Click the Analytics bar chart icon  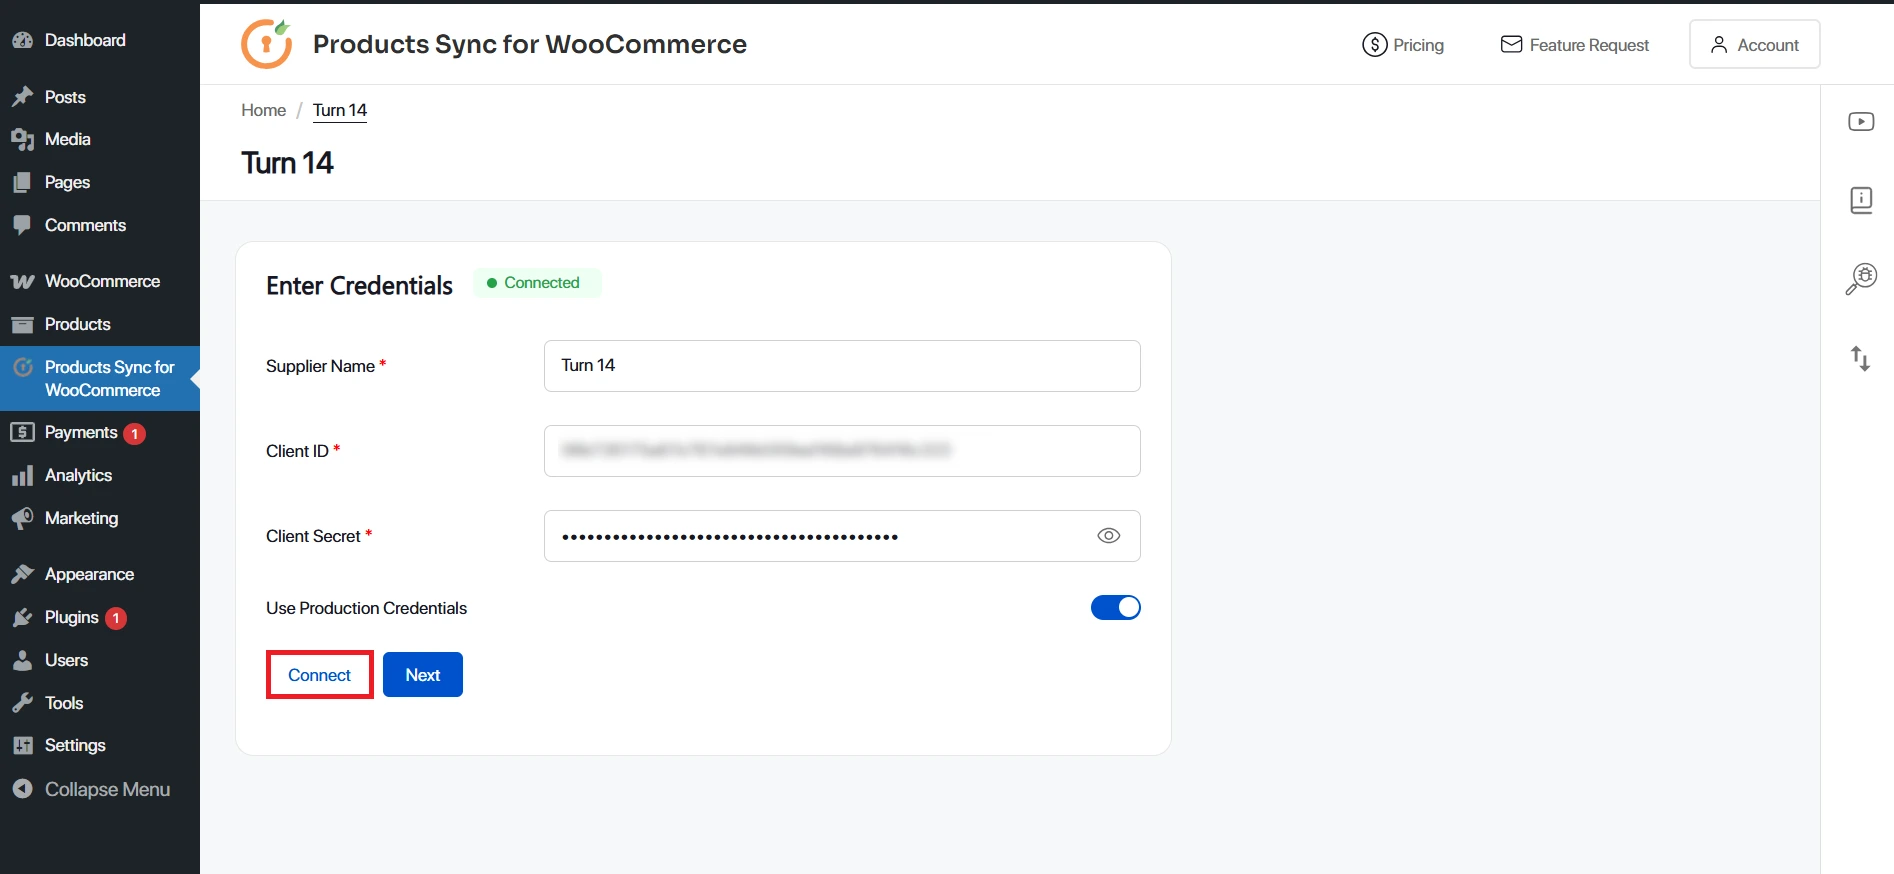[x=22, y=475]
